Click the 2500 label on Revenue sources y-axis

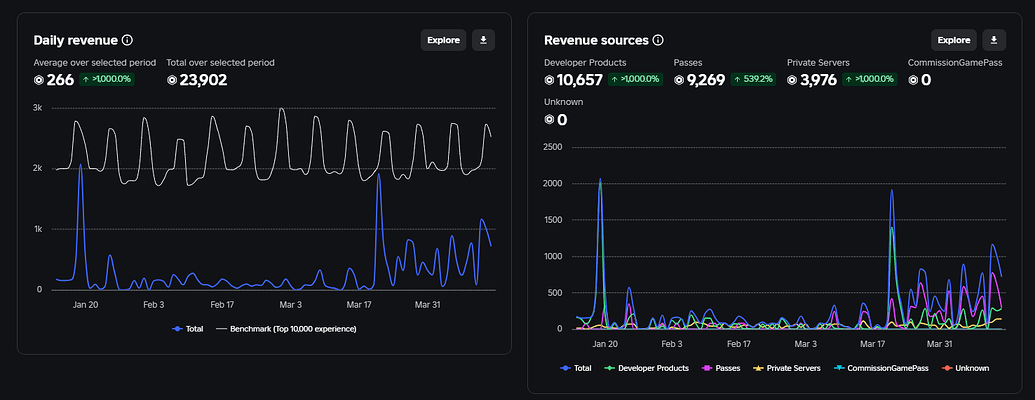[552, 147]
